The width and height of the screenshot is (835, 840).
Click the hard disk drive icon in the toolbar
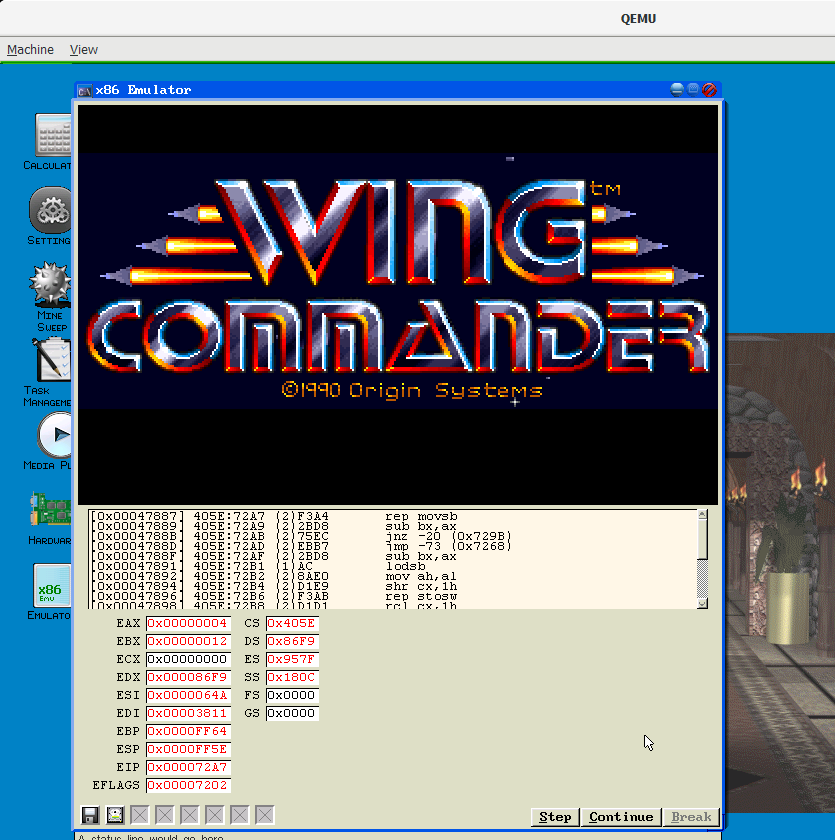pos(115,815)
